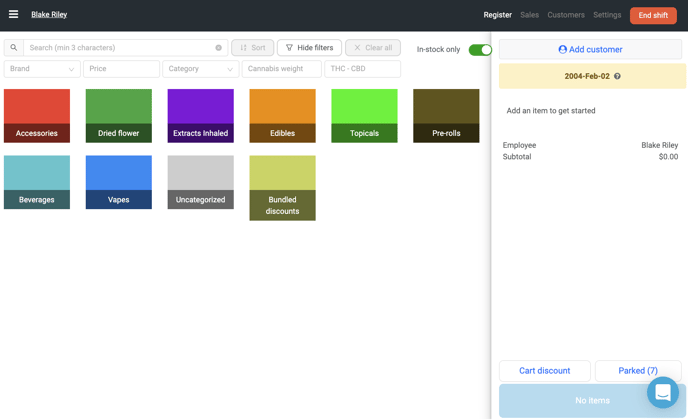Viewport: 688px width, 420px height.
Task: Click the Sort button
Action: (253, 47)
